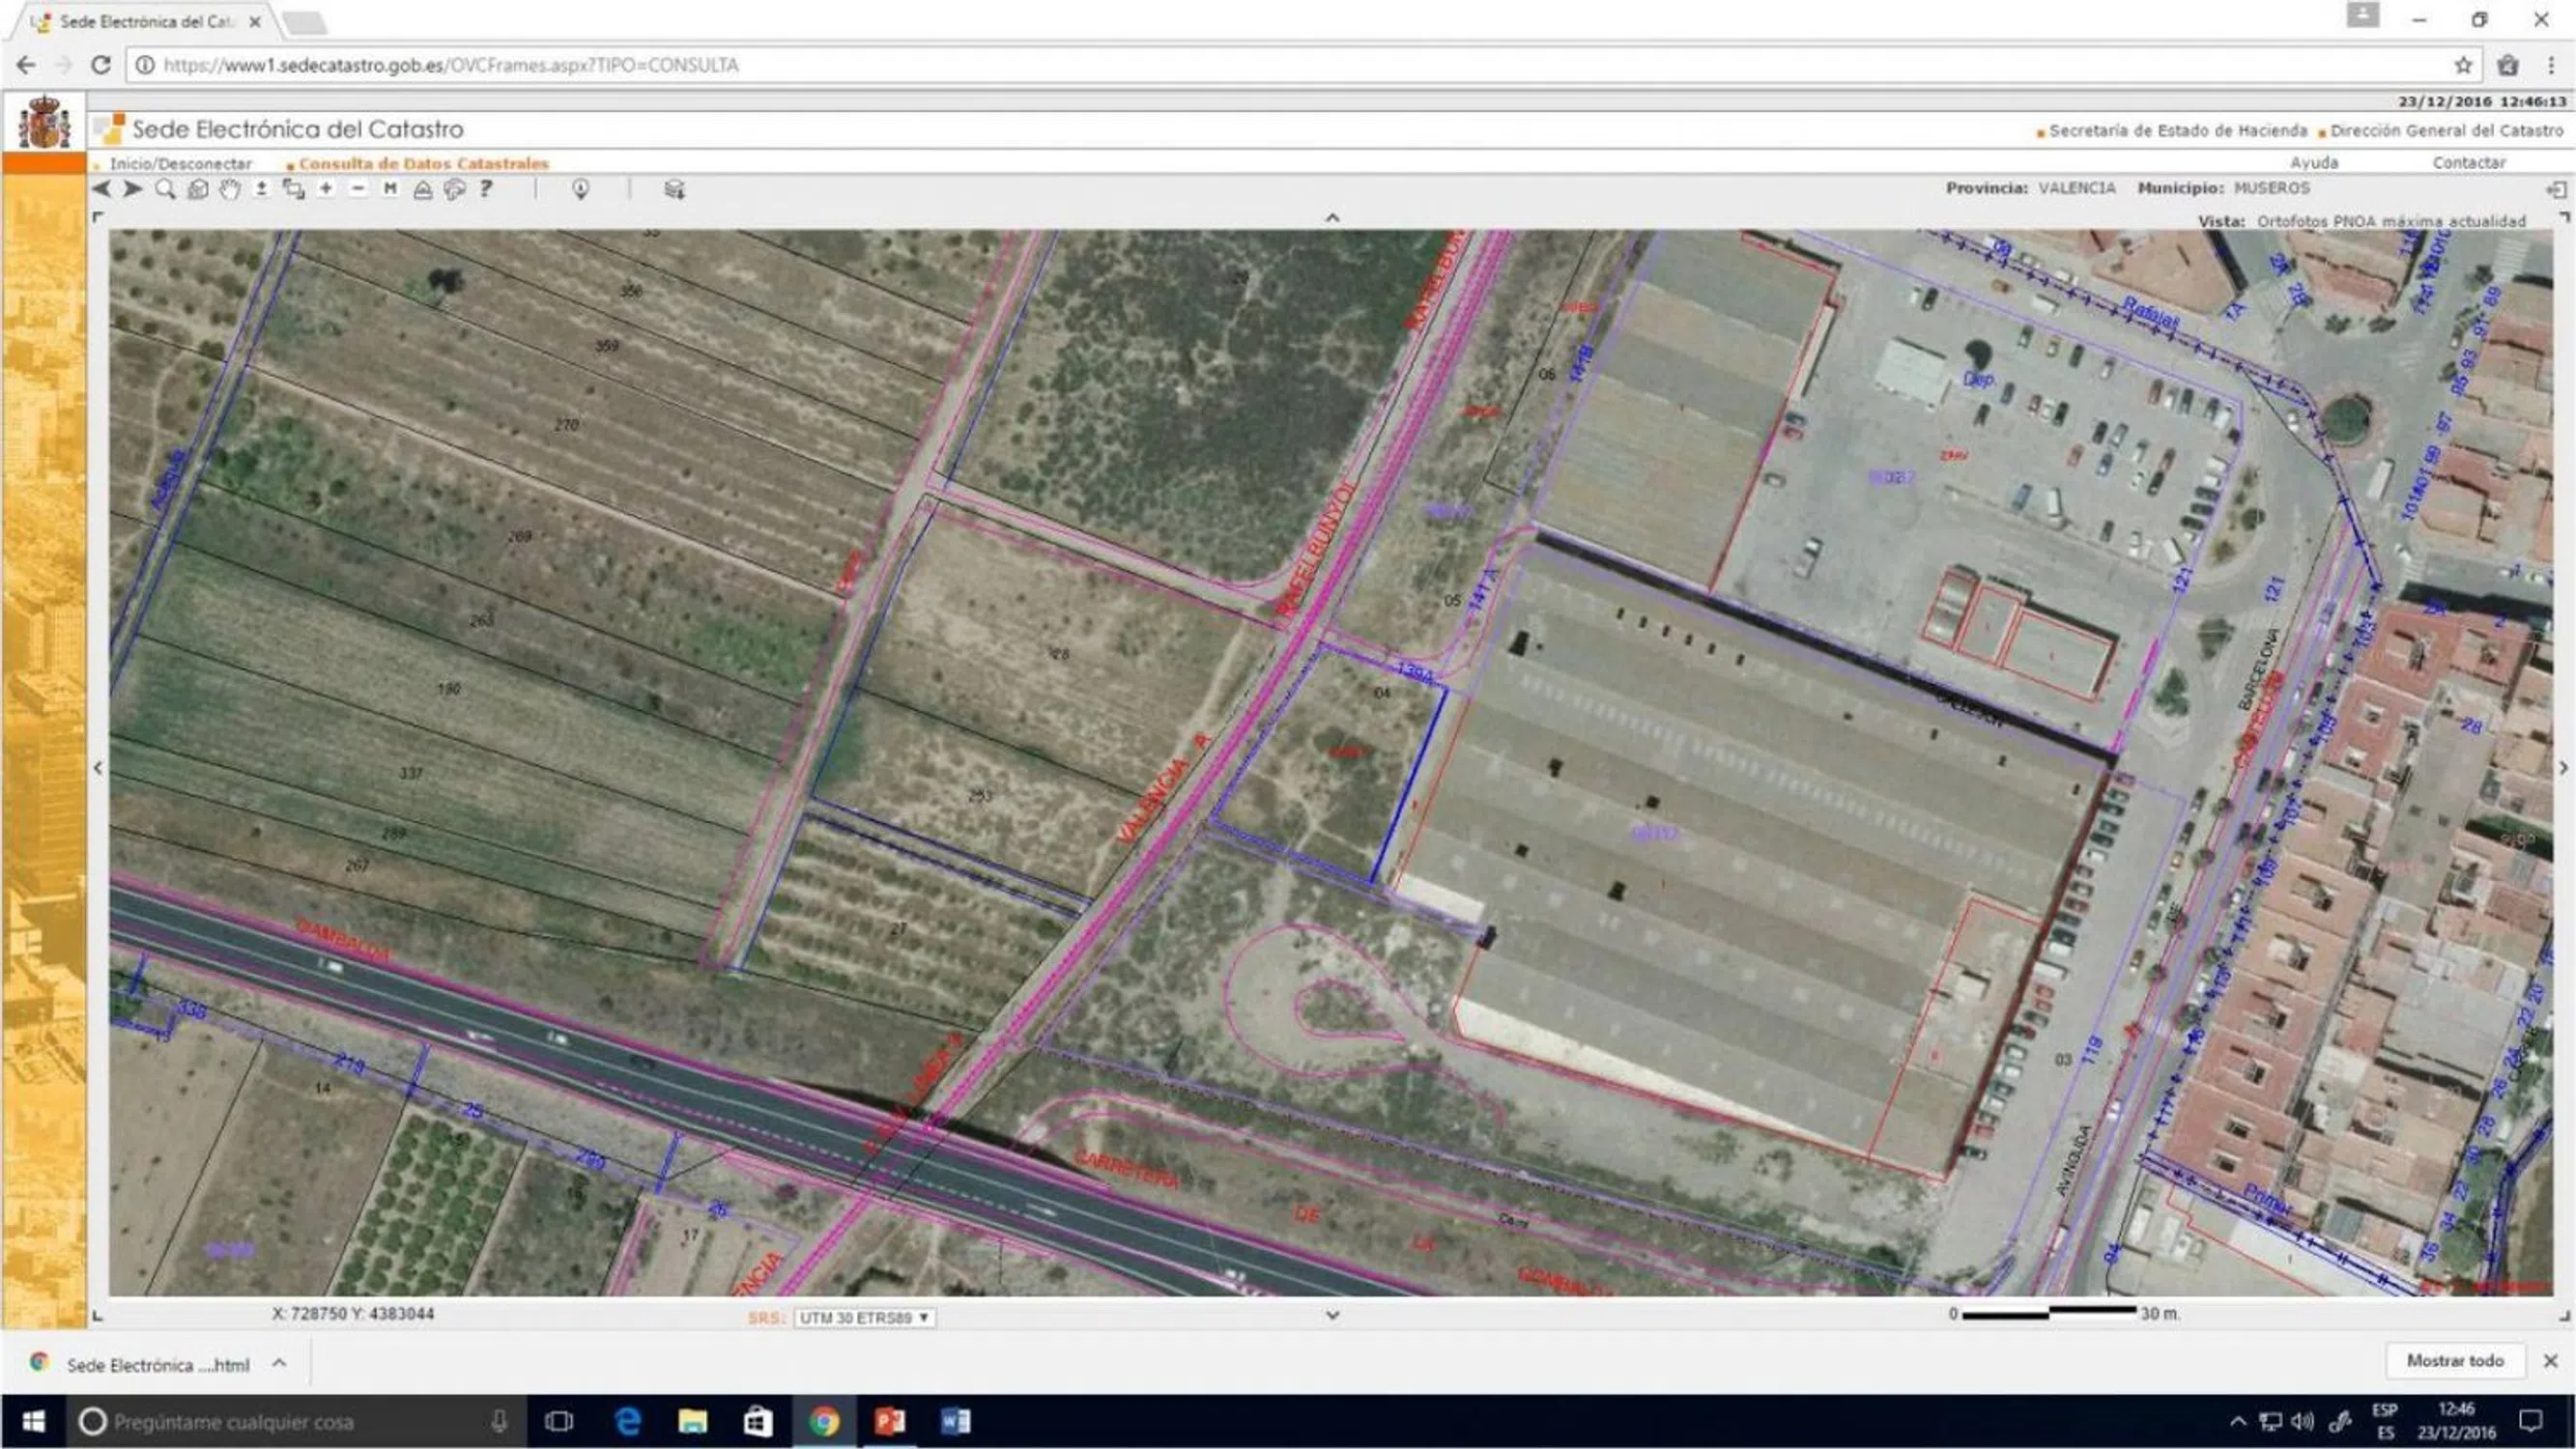Click the browser address bar URL
Viewport: 2576px width, 1449px height.
pyautogui.click(x=450, y=65)
